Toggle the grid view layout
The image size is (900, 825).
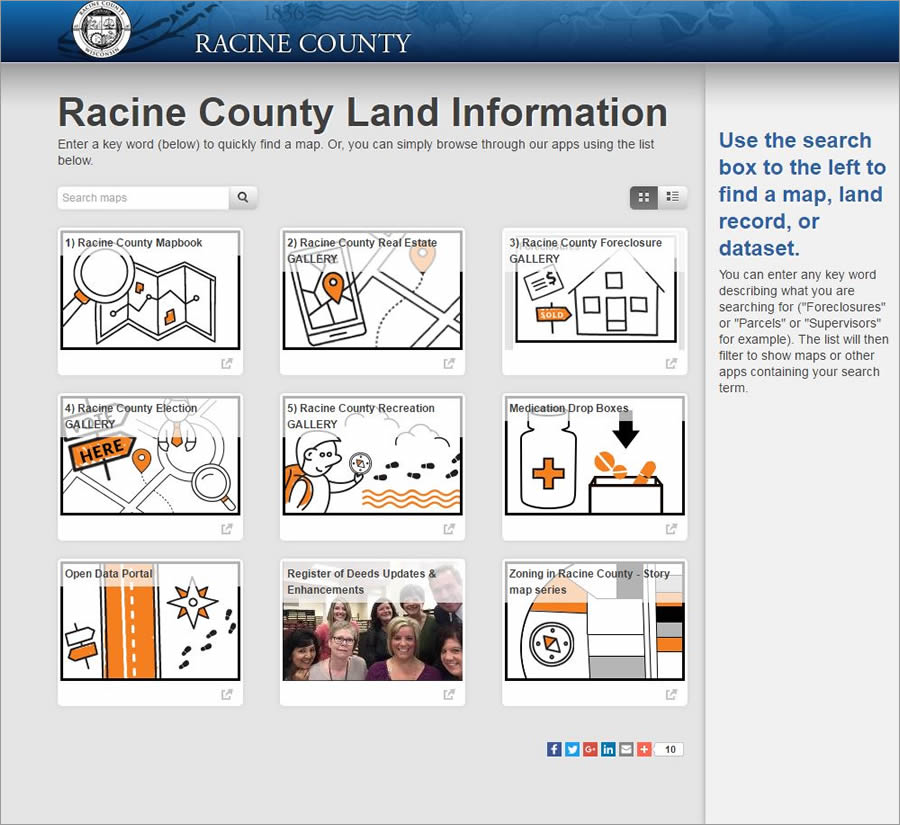tap(643, 197)
